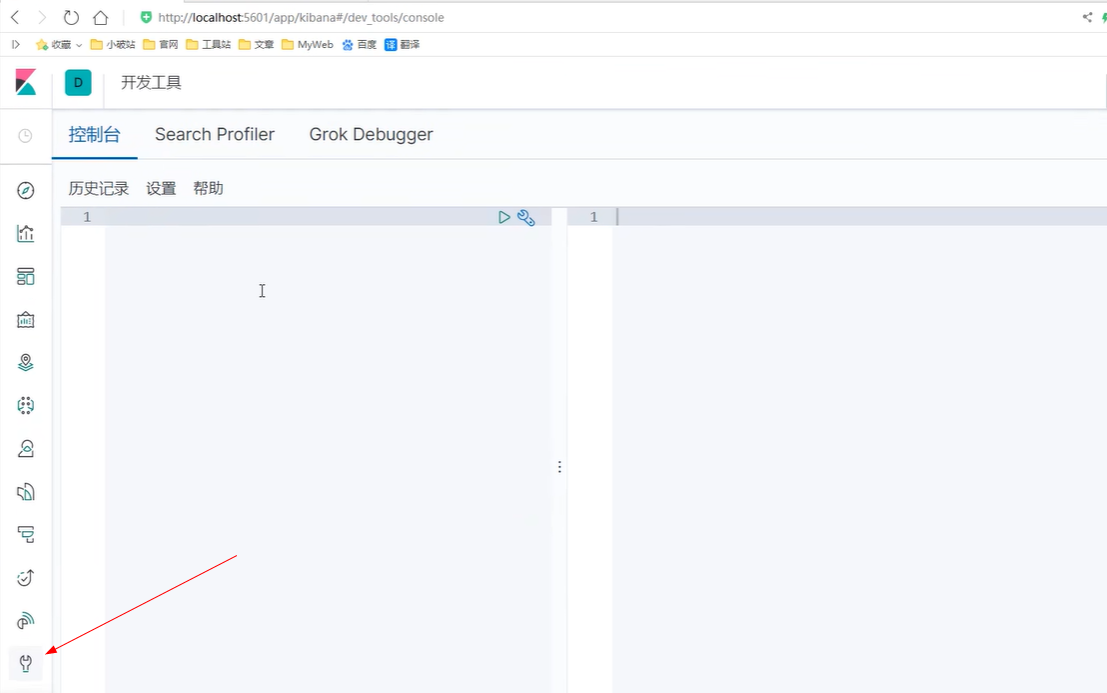Click the browser address bar URL
The height and width of the screenshot is (693, 1107).
[301, 17]
